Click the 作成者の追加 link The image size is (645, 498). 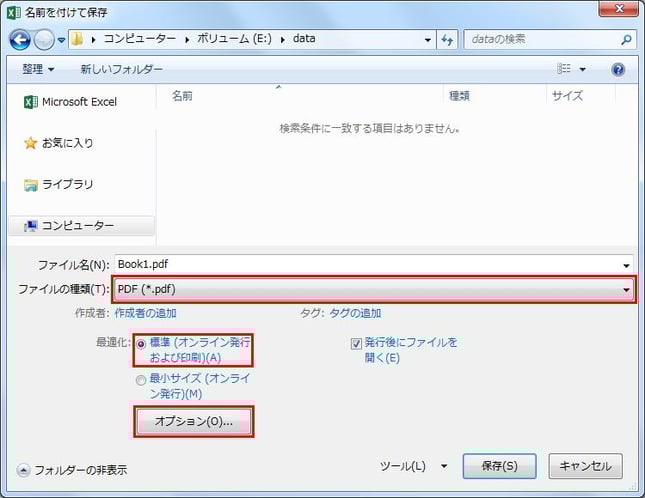pyautogui.click(x=145, y=313)
